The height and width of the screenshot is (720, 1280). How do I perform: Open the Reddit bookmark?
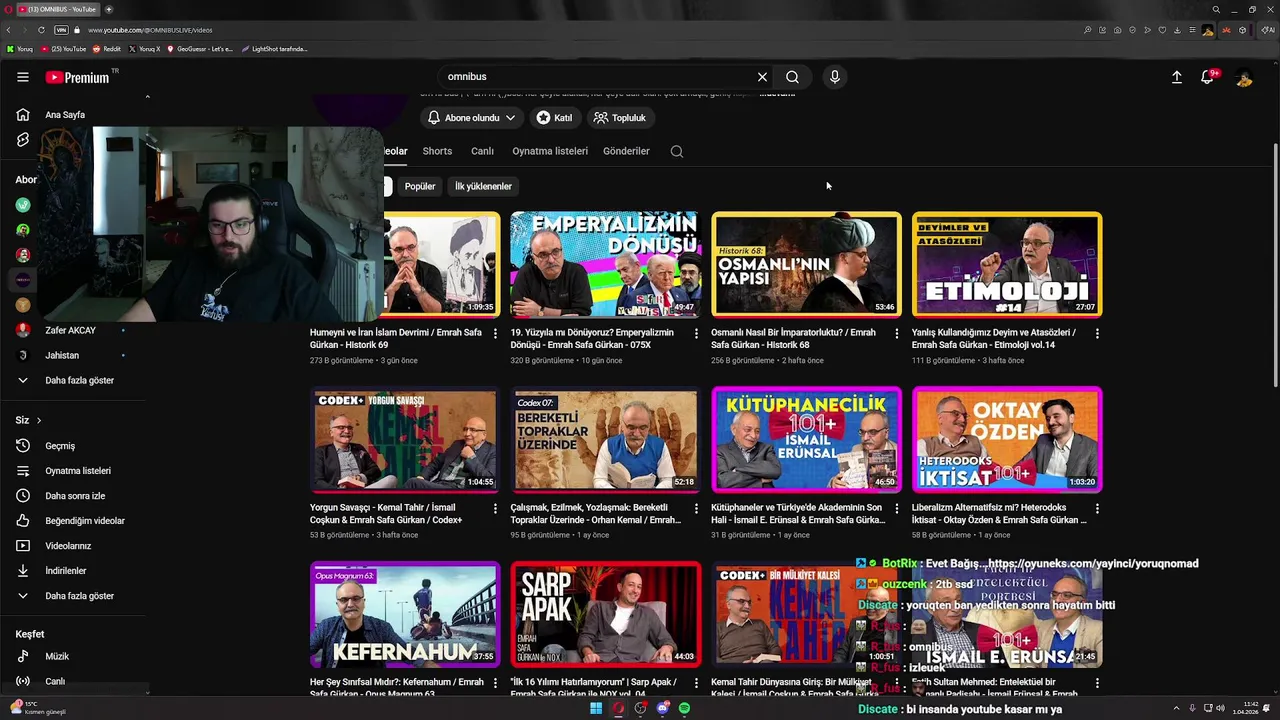pyautogui.click(x=107, y=48)
